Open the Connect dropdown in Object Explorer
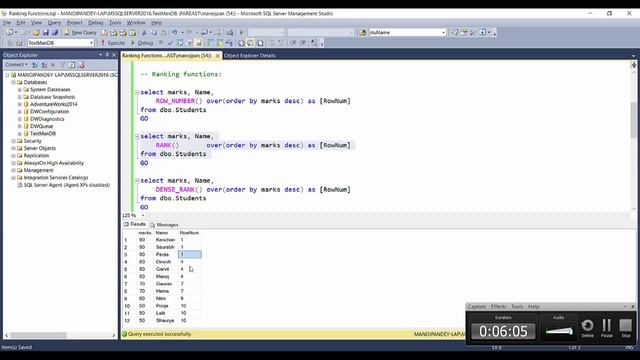 pyautogui.click(x=16, y=65)
